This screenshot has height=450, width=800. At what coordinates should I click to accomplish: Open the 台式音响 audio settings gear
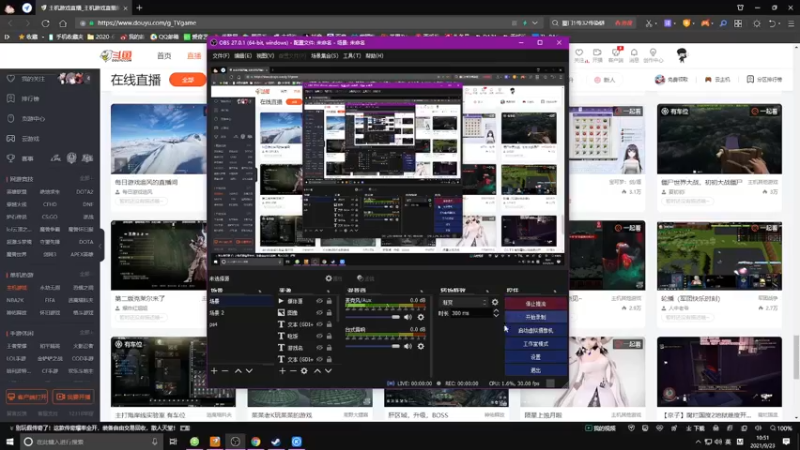420,346
